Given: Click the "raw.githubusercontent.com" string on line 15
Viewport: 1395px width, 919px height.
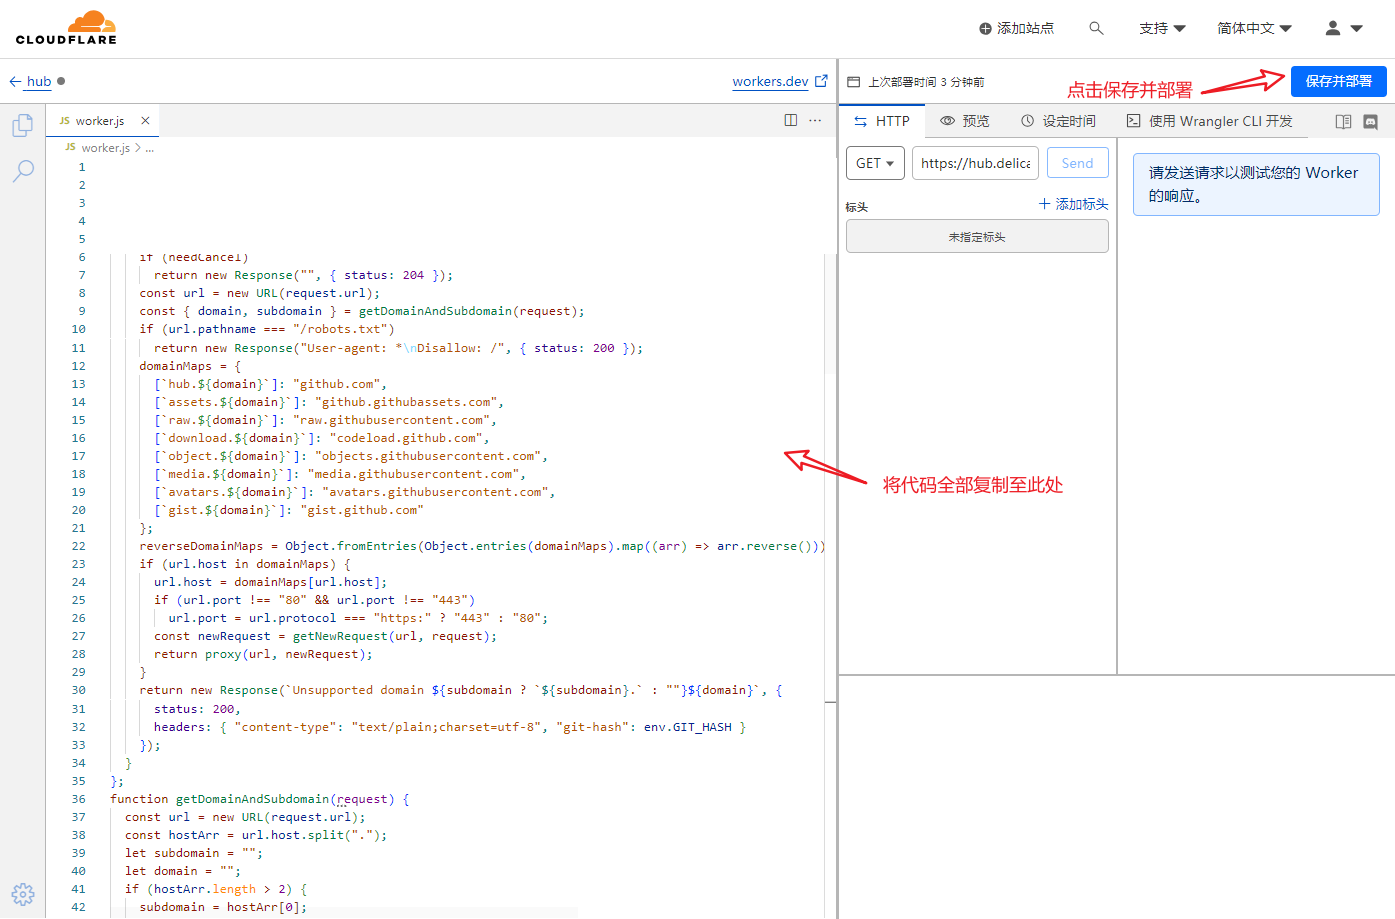Looking at the screenshot, I should 391,420.
